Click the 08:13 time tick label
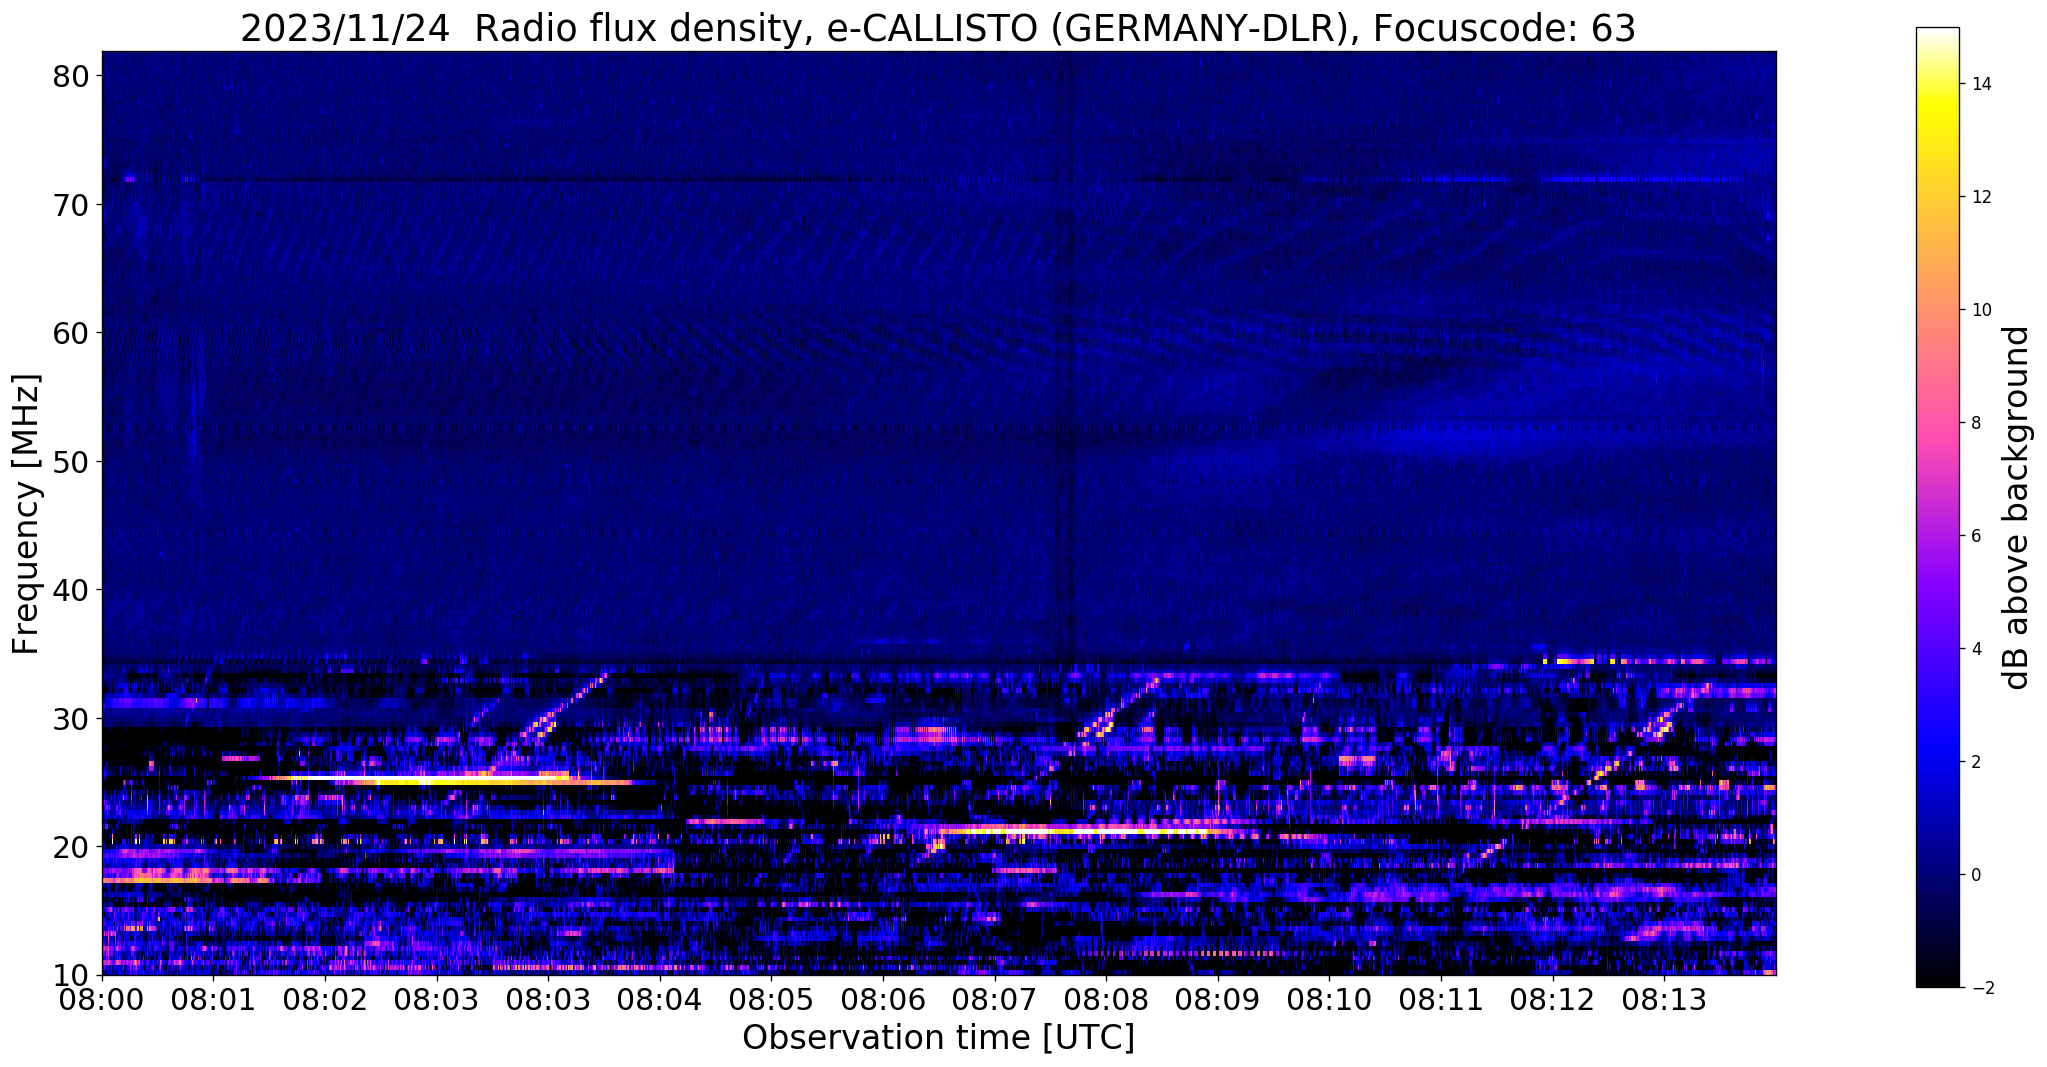This screenshot has height=1067, width=2047. (1663, 1000)
